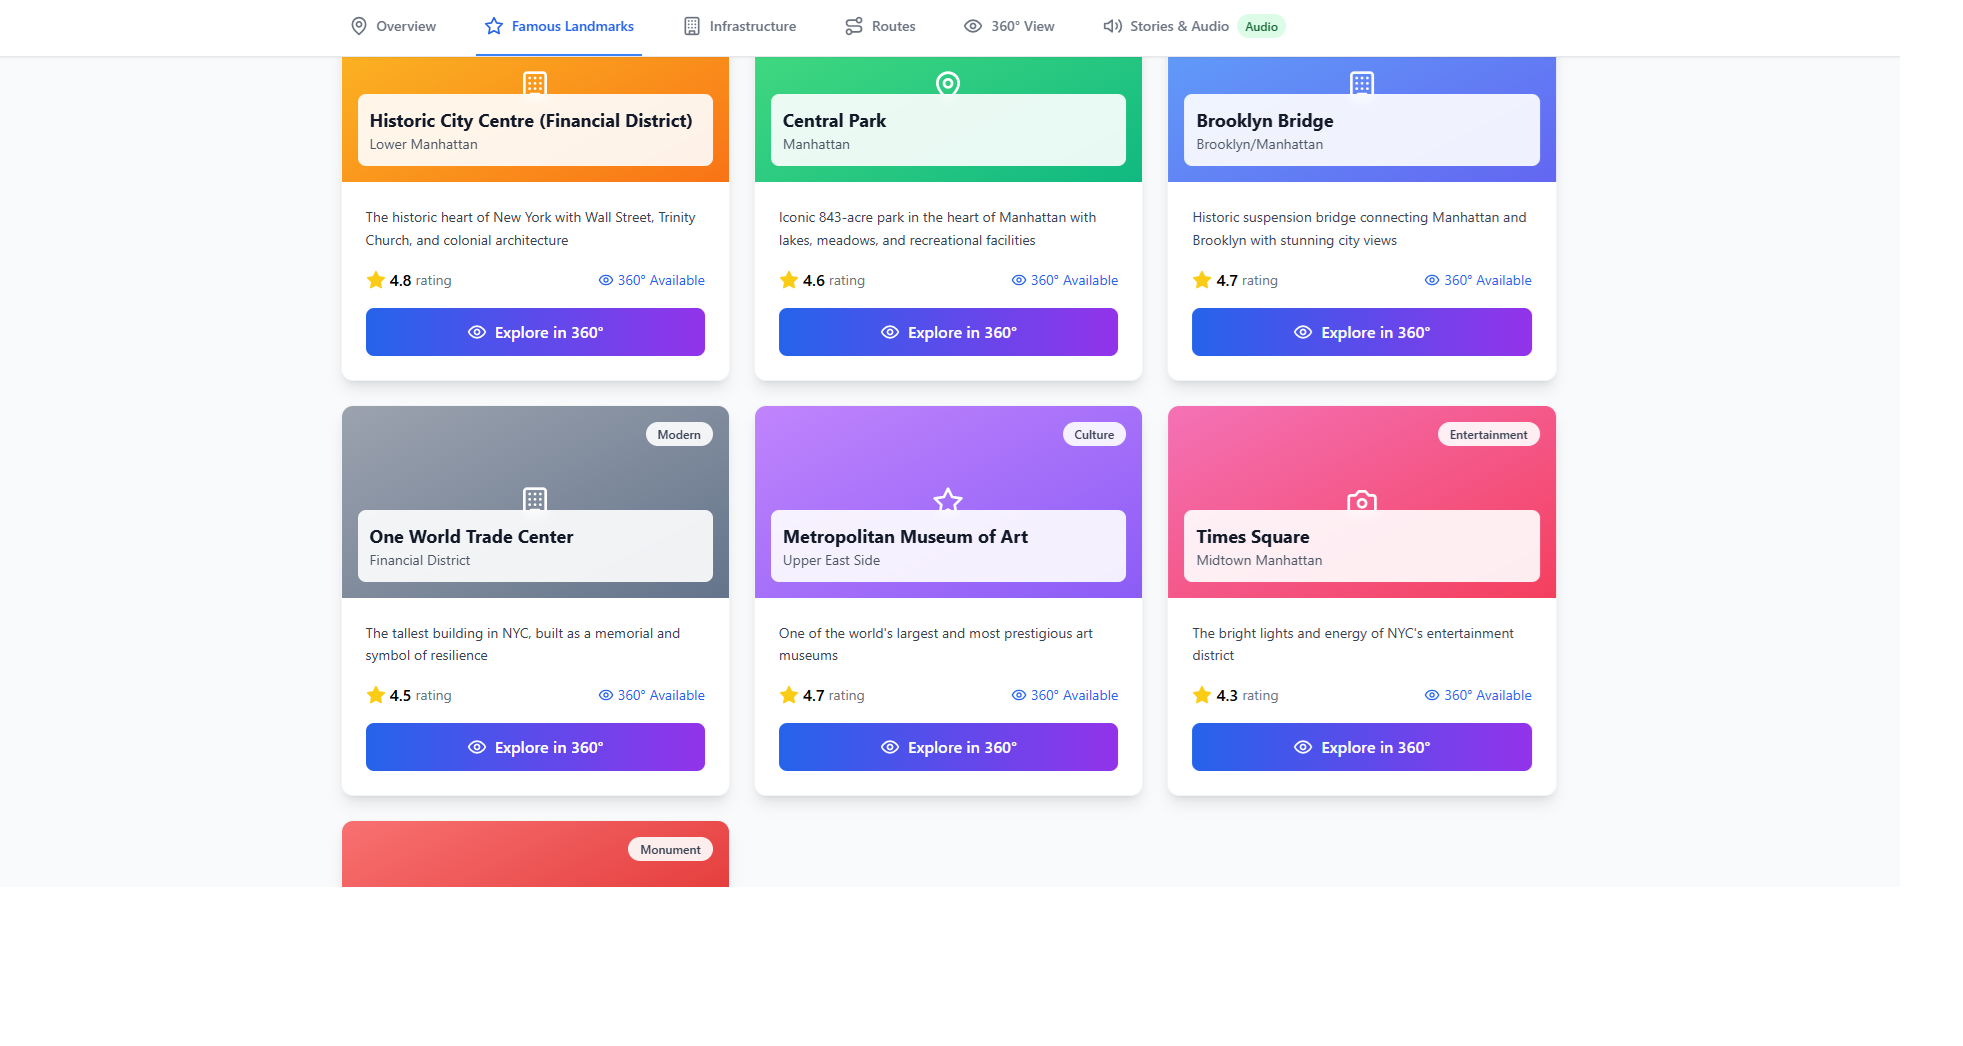Explore Times Square in 360°

(1361, 747)
